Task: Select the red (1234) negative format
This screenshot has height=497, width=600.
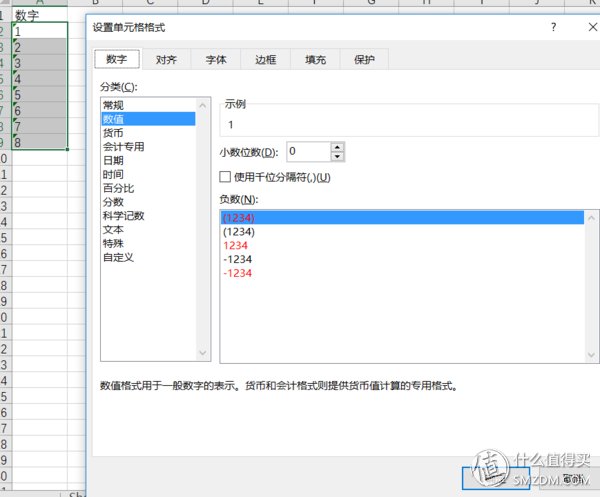Action: click(402, 218)
